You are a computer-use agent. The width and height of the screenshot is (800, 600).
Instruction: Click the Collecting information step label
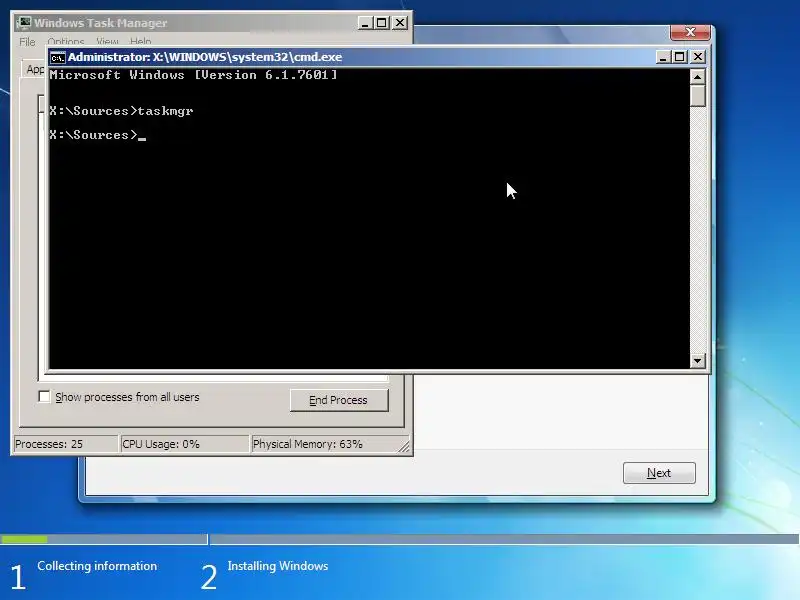pyautogui.click(x=97, y=566)
